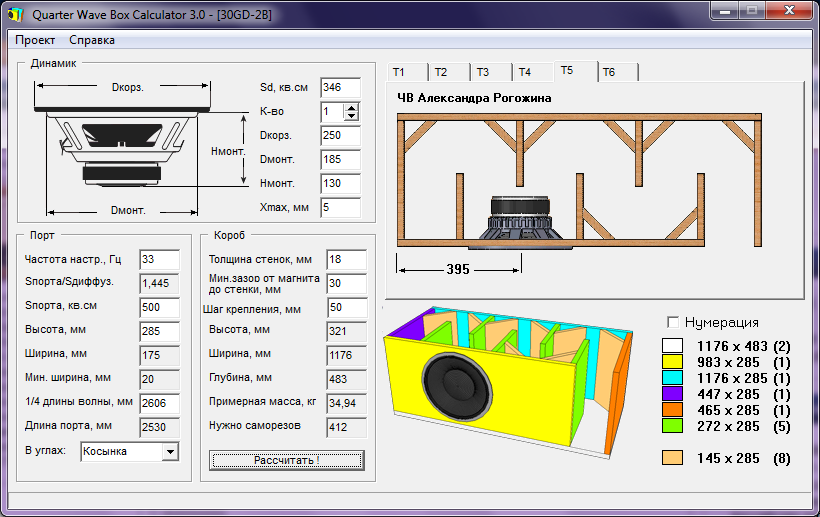Image resolution: width=820 pixels, height=517 pixels.
Task: Switch to the T4 tab
Action: [x=533, y=72]
